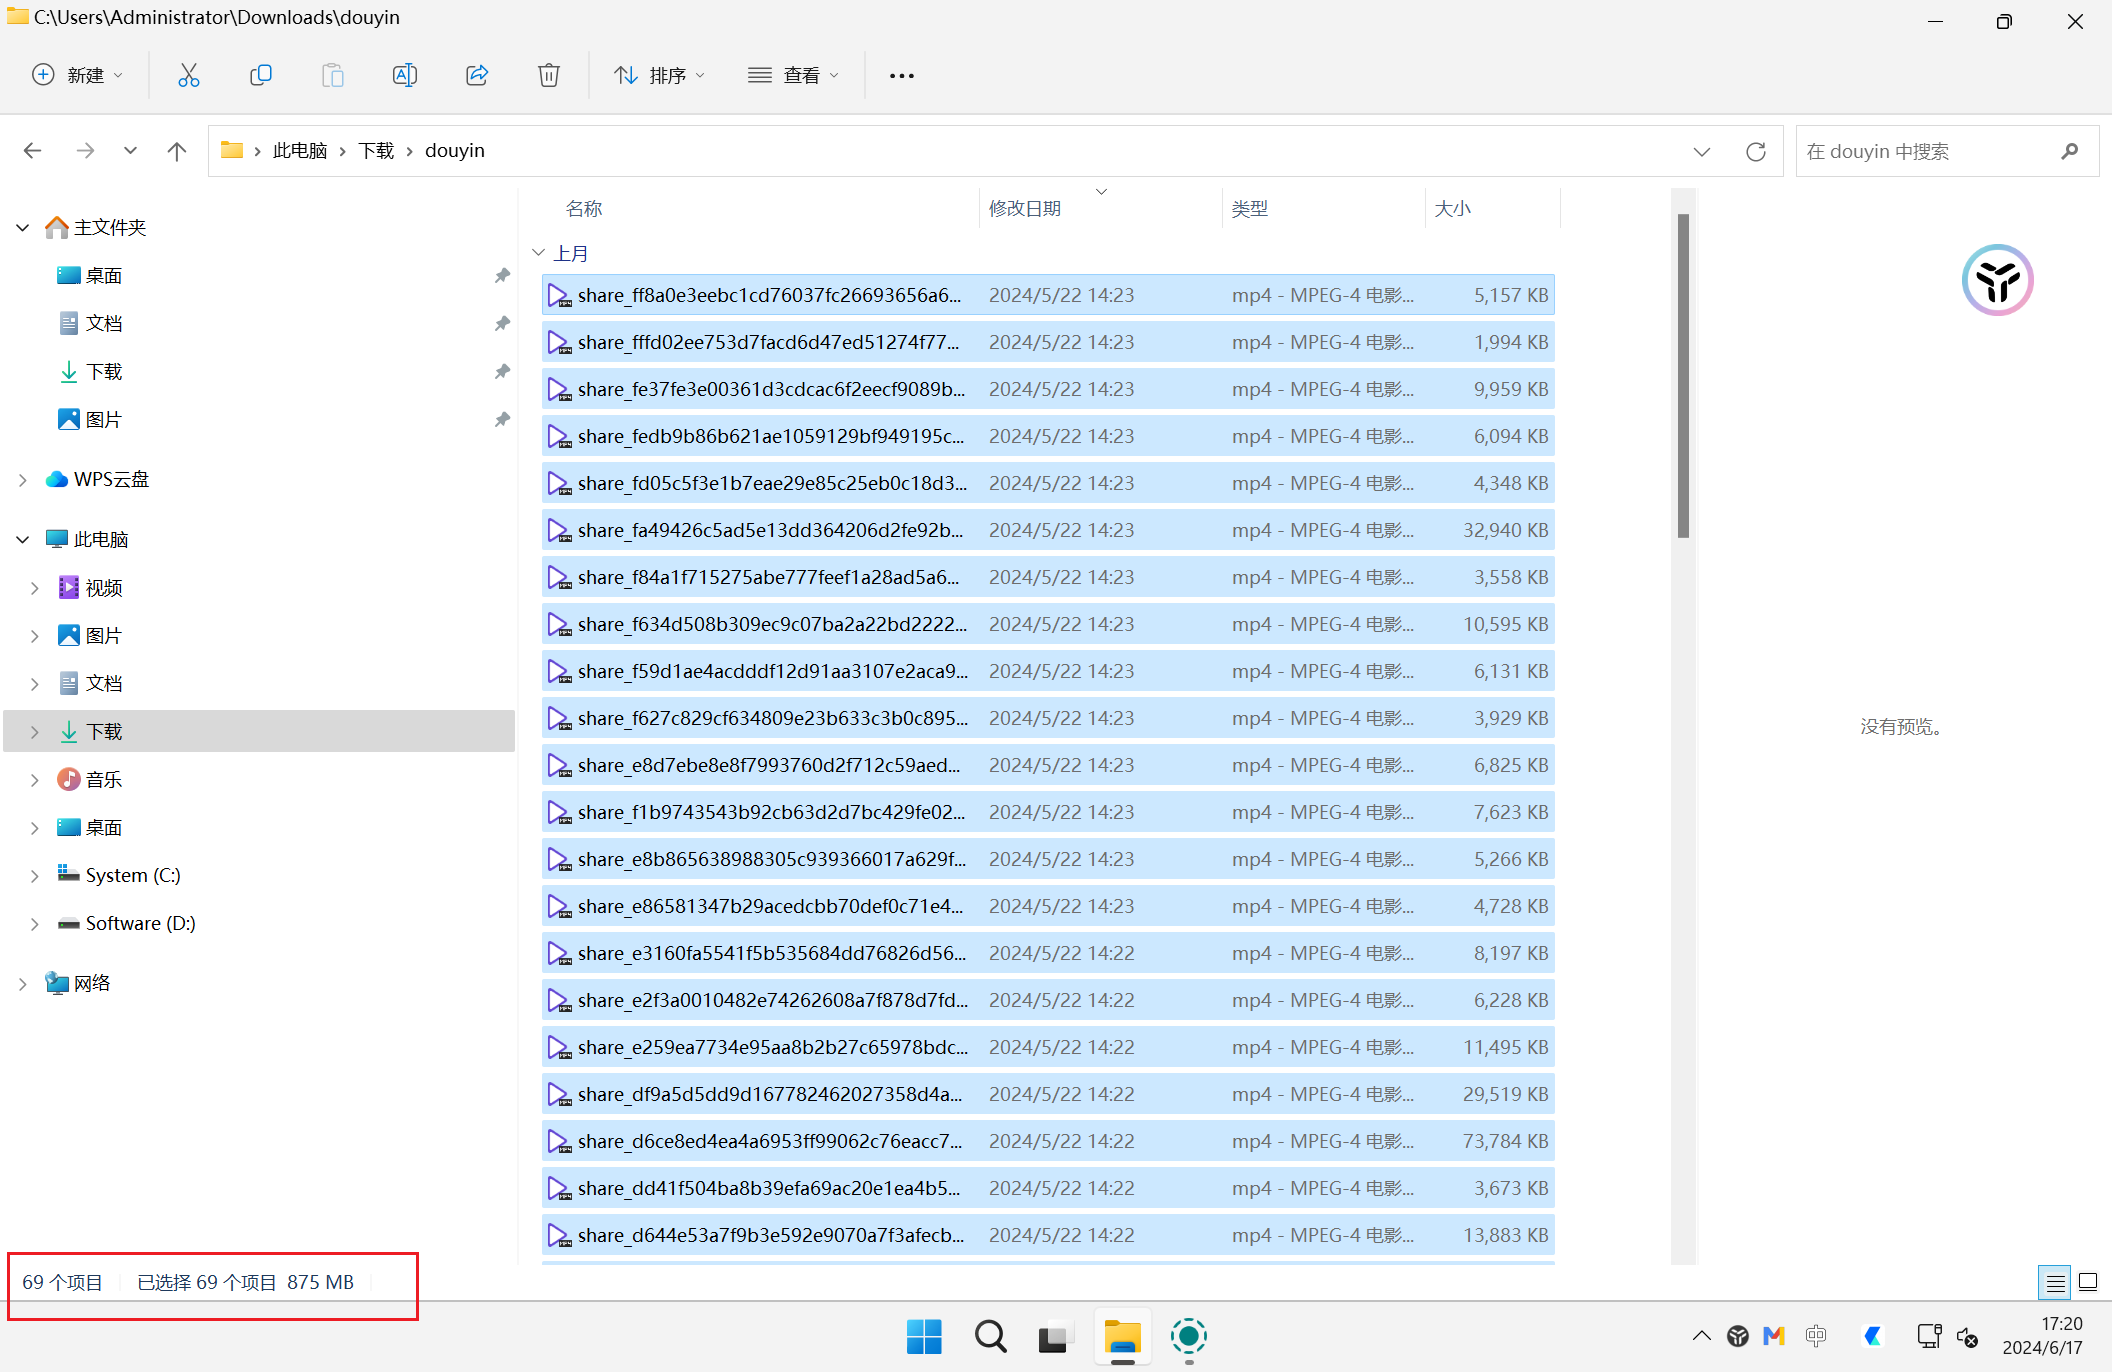Select 文档 under 此电脑
The width and height of the screenshot is (2112, 1372).
pos(104,684)
